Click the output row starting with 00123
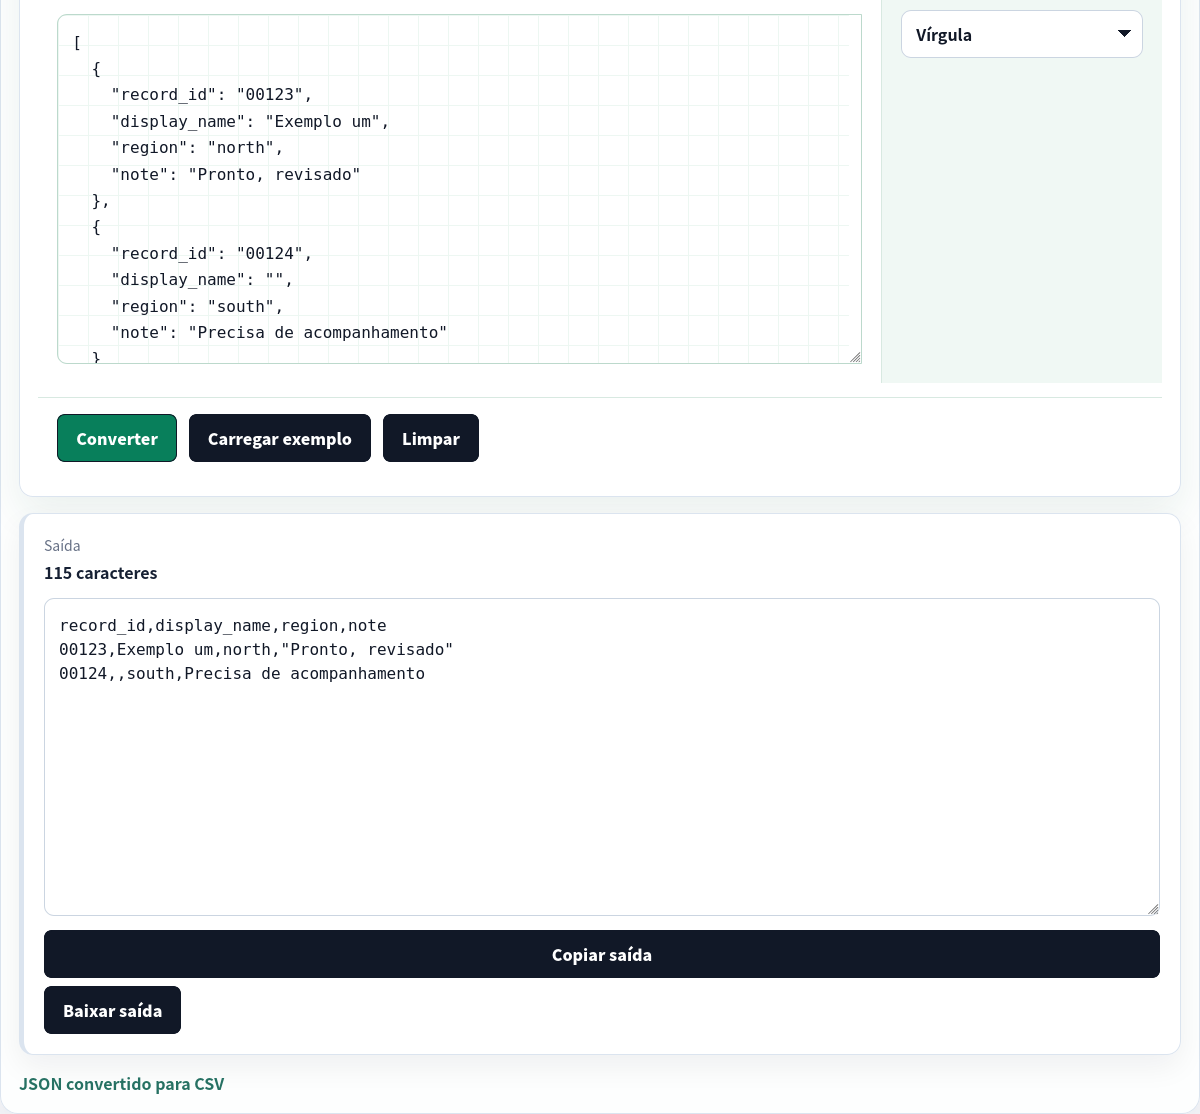This screenshot has height=1114, width=1200. pyautogui.click(x=256, y=650)
